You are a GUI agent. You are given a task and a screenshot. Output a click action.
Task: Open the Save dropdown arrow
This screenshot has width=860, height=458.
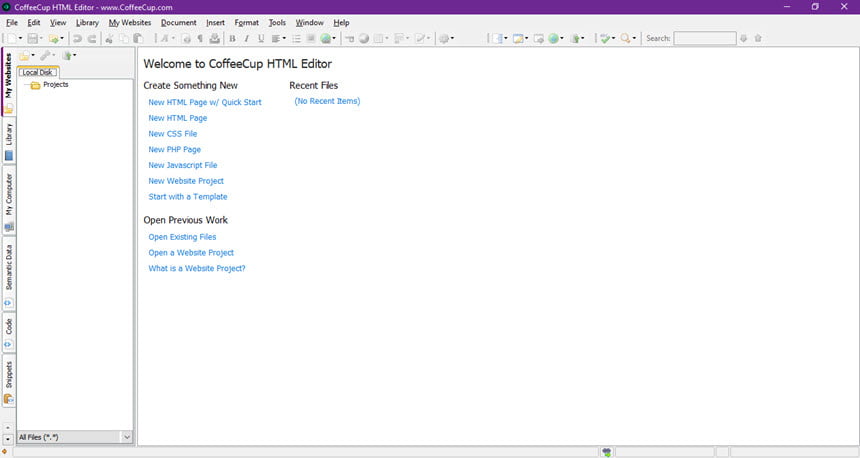coord(41,38)
